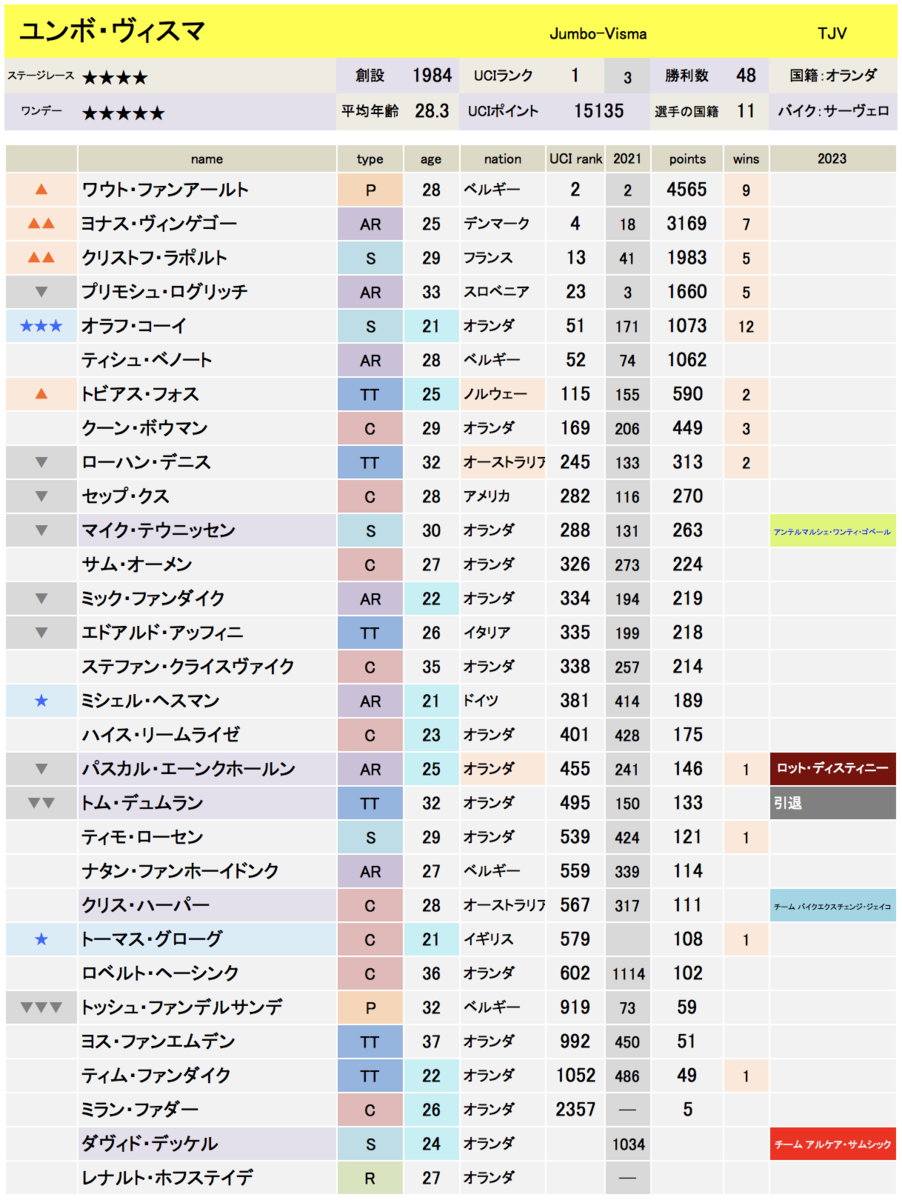This screenshot has width=902, height=1200.
Task: Click the wins value 12 for オラフ・コーイ
Action: pos(746,326)
